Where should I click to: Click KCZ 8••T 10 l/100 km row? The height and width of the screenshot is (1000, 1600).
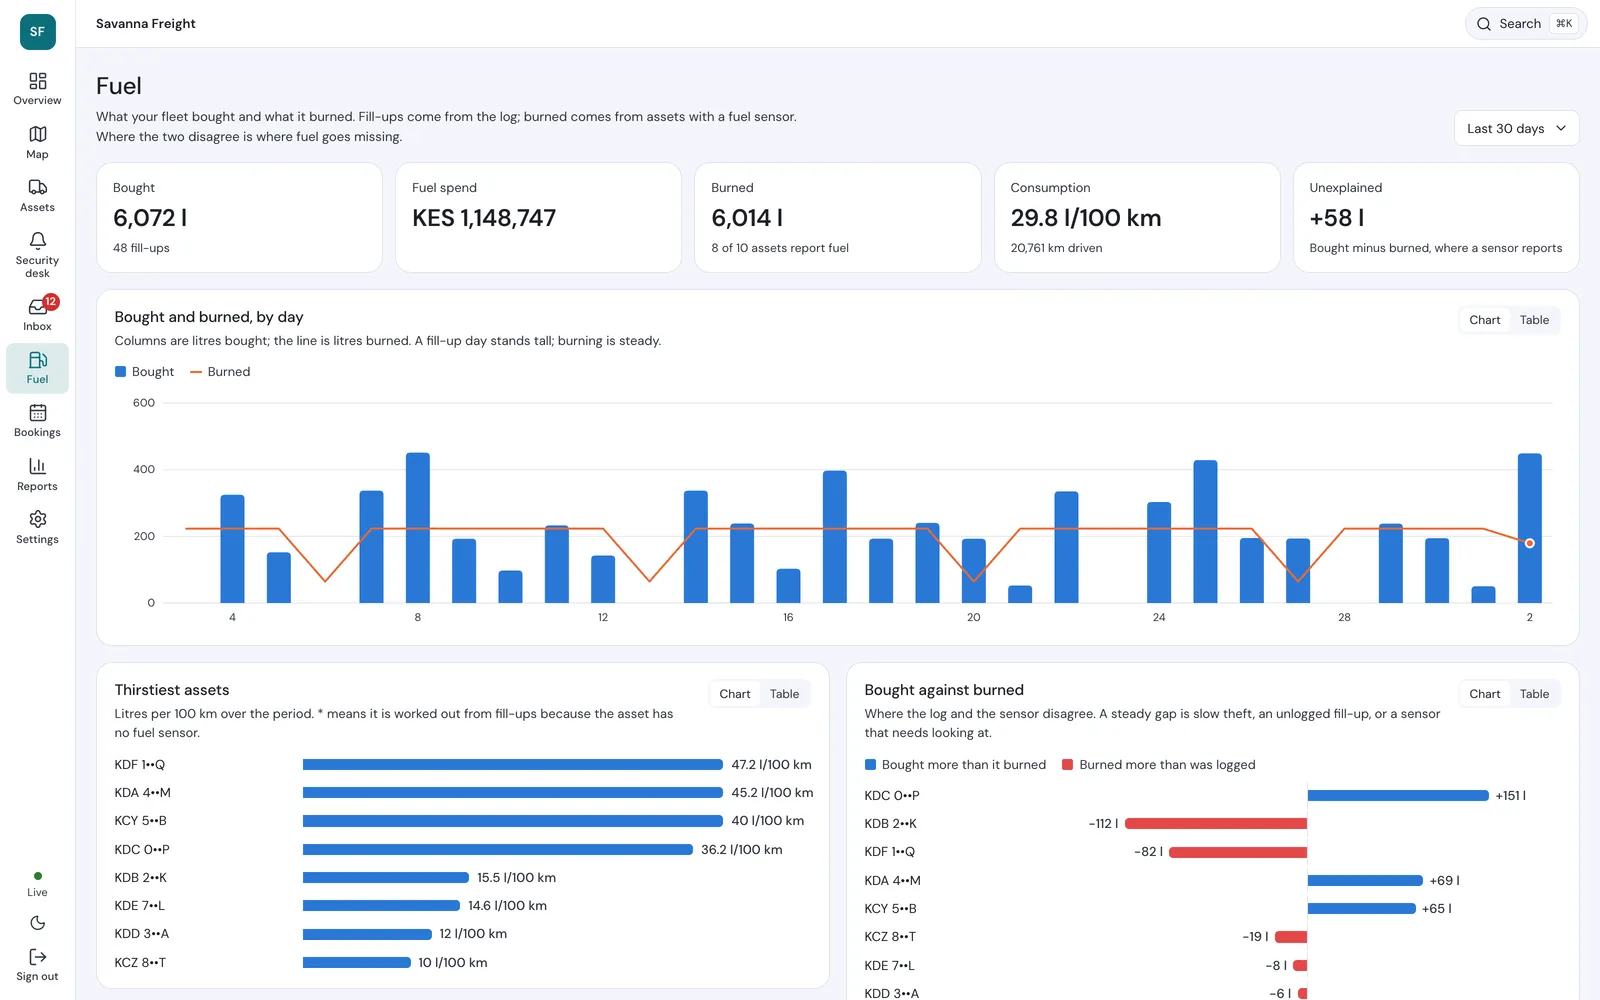(x=464, y=963)
